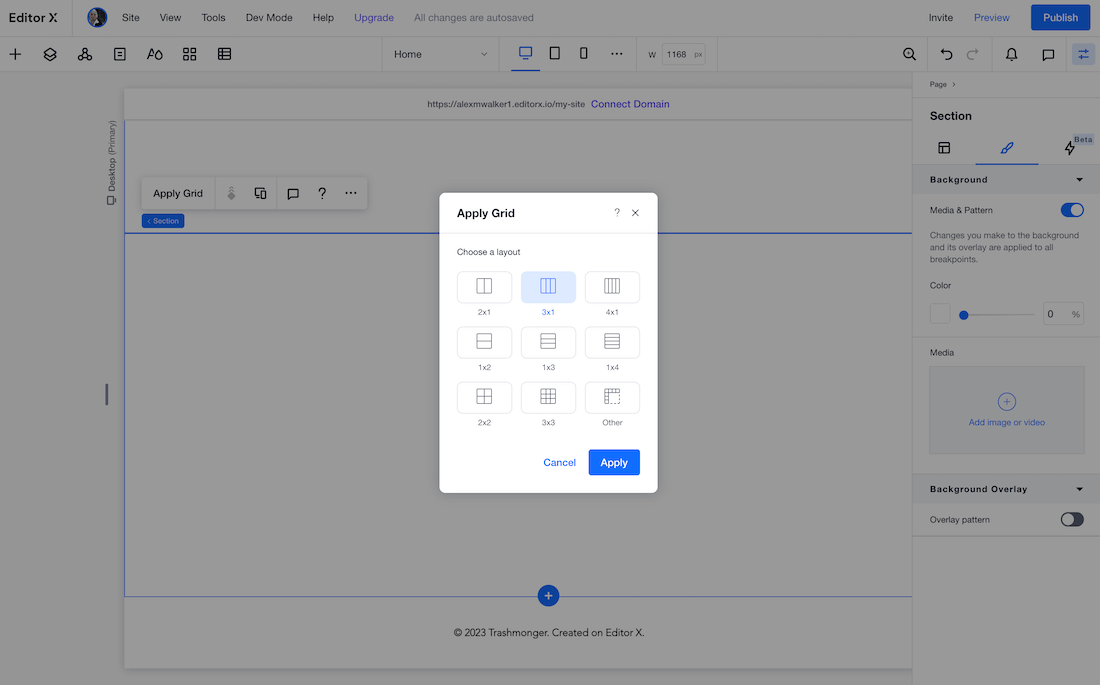Select the tablet breakpoint icon
This screenshot has height=685, width=1100.
pyautogui.click(x=555, y=54)
